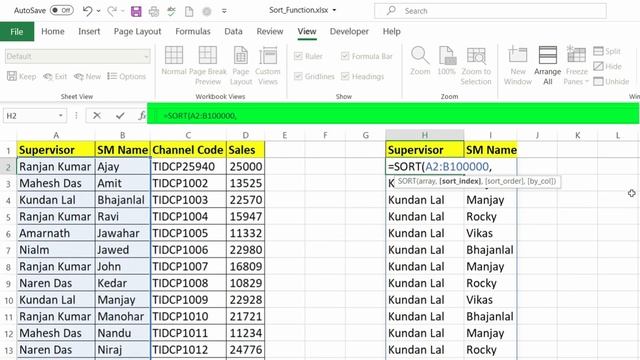The image size is (640, 360).
Task: Open the Review ribbon tab
Action: click(270, 31)
